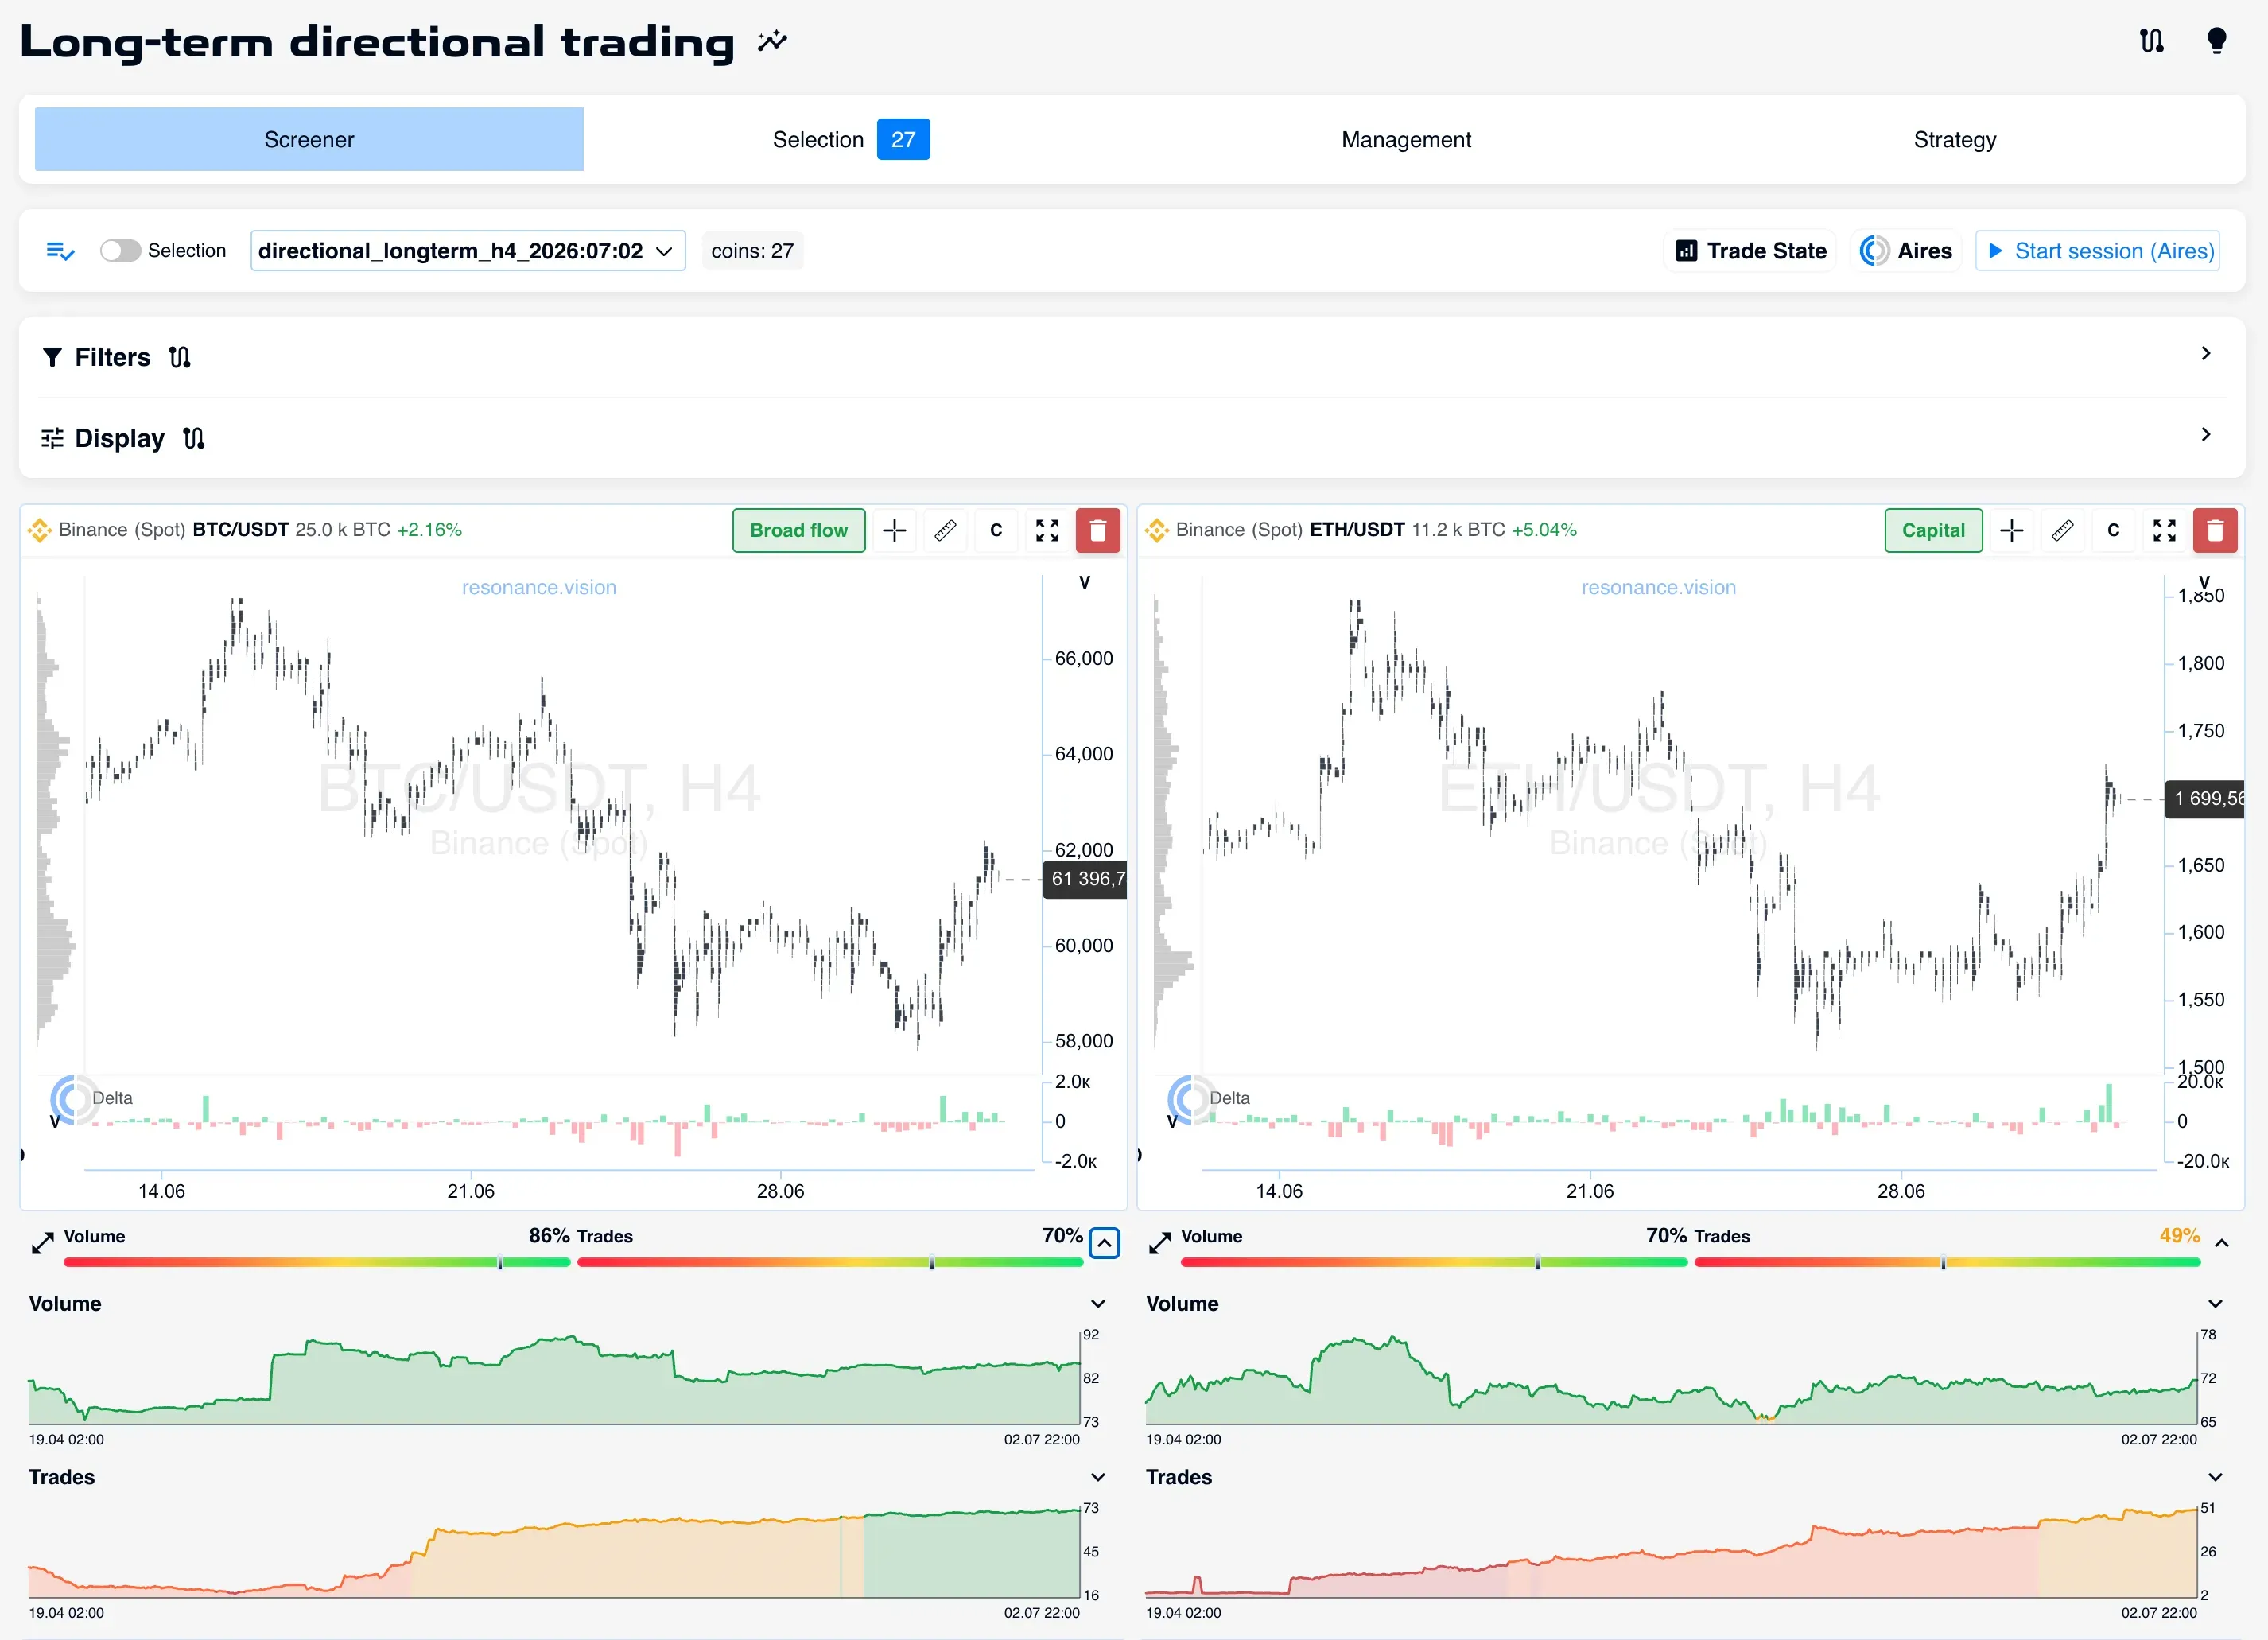2268x1640 pixels.
Task: Click the ETH Trades area chart
Action: [1672, 1552]
